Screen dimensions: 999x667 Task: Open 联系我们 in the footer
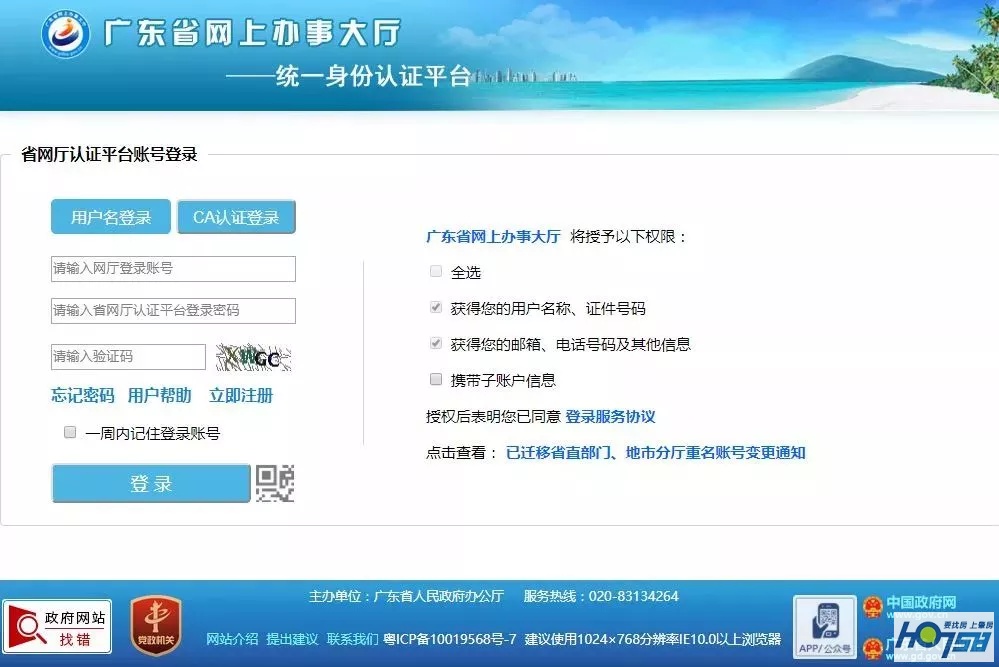(352, 639)
